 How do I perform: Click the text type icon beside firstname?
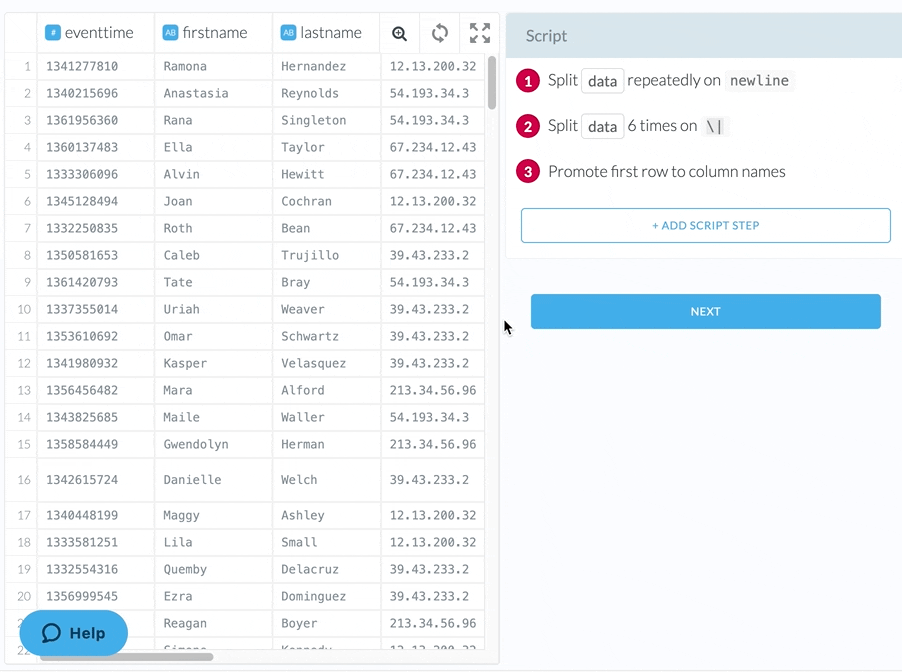point(170,33)
